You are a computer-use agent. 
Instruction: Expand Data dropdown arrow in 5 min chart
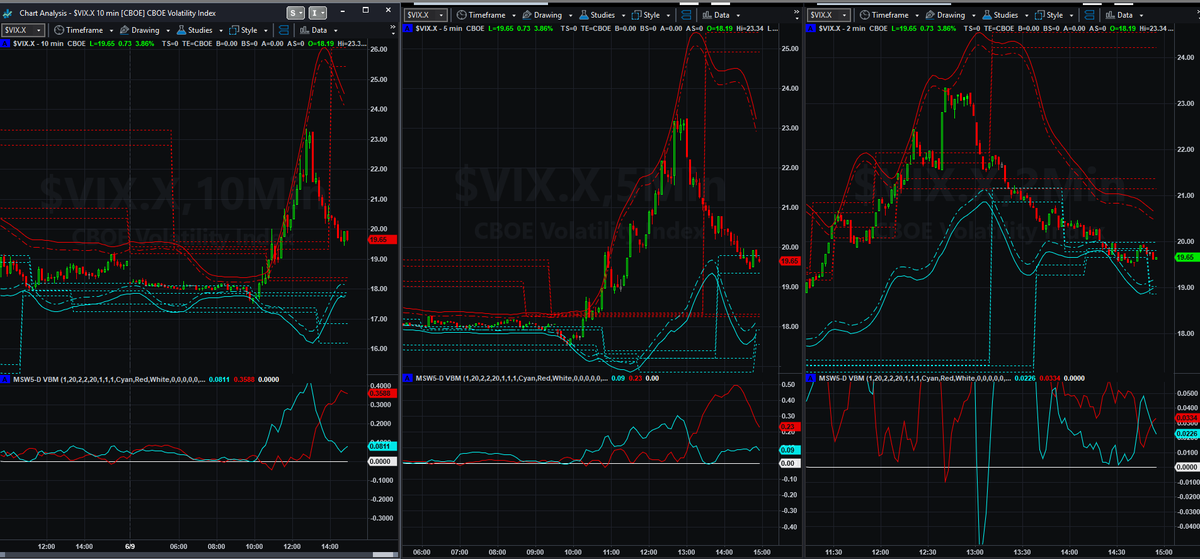[738, 16]
